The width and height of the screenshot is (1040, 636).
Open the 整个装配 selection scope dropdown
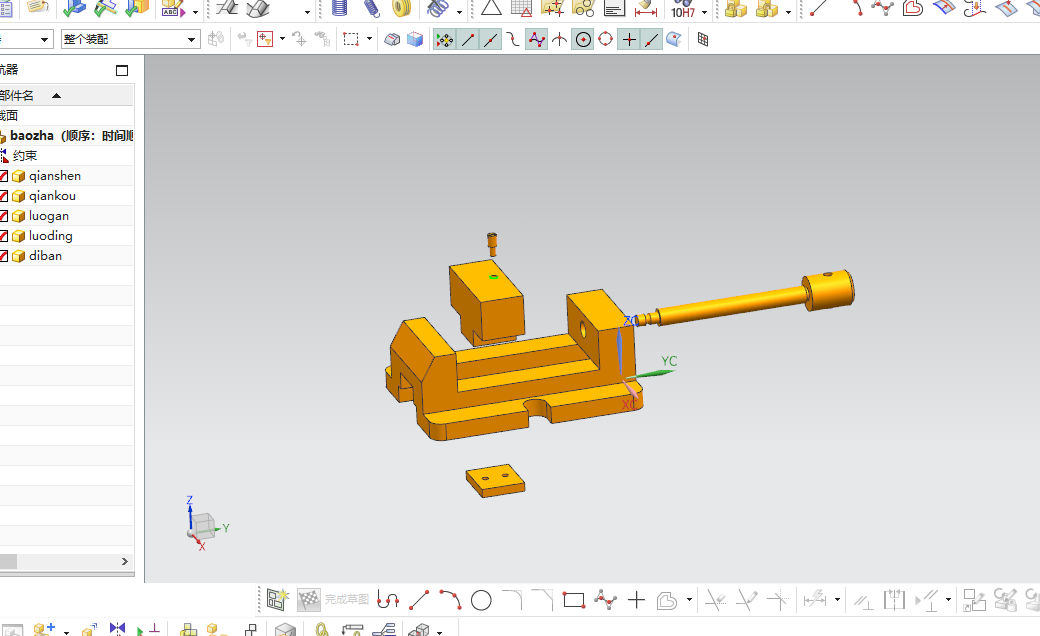[131, 39]
